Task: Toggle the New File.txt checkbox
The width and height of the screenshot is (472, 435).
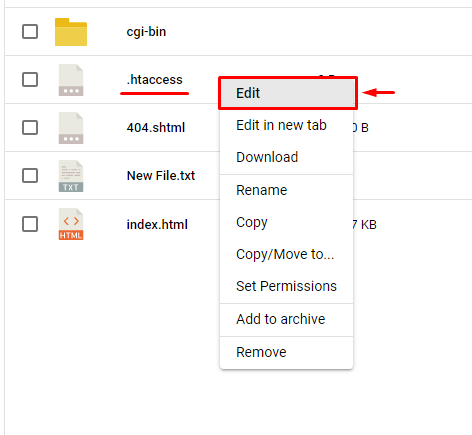Action: (30, 175)
